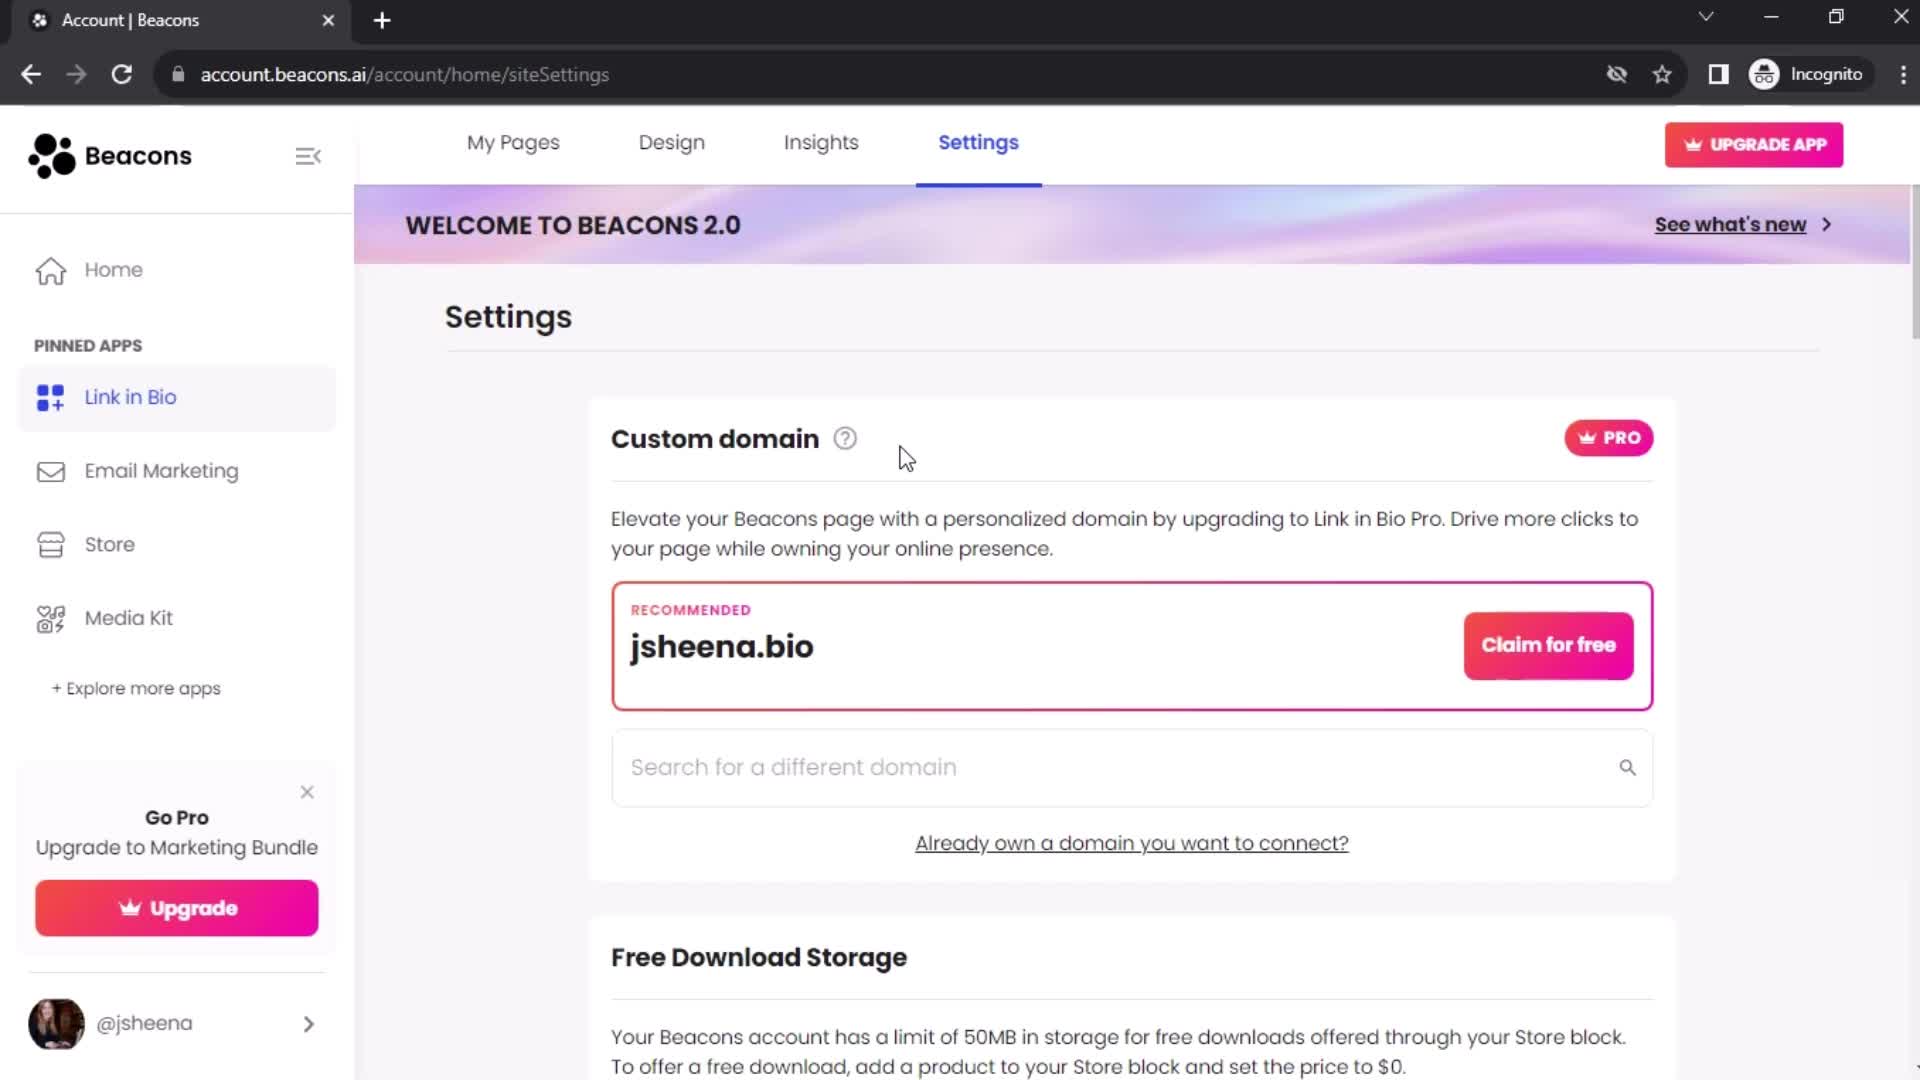Screen dimensions: 1920x1080
Task: Open the See what's new link
Action: [x=1730, y=224]
